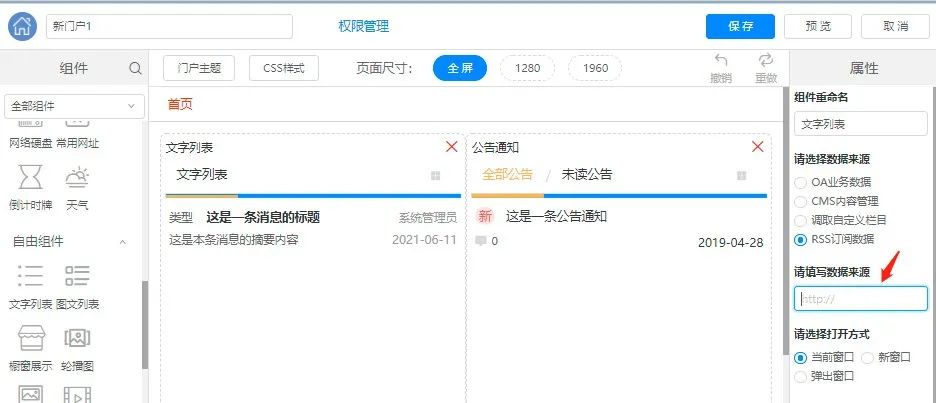Switch to 全部公告 tab
936x403 pixels.
507,174
